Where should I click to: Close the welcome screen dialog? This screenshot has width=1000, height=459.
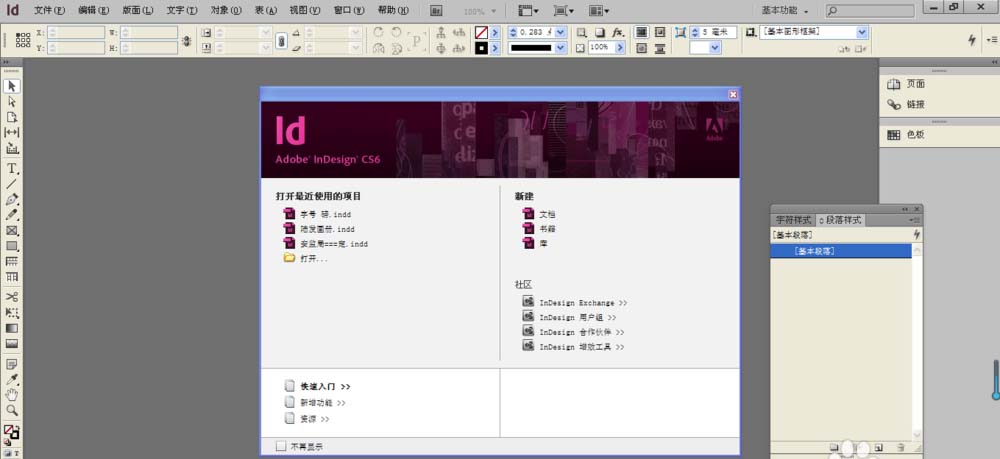pyautogui.click(x=733, y=94)
